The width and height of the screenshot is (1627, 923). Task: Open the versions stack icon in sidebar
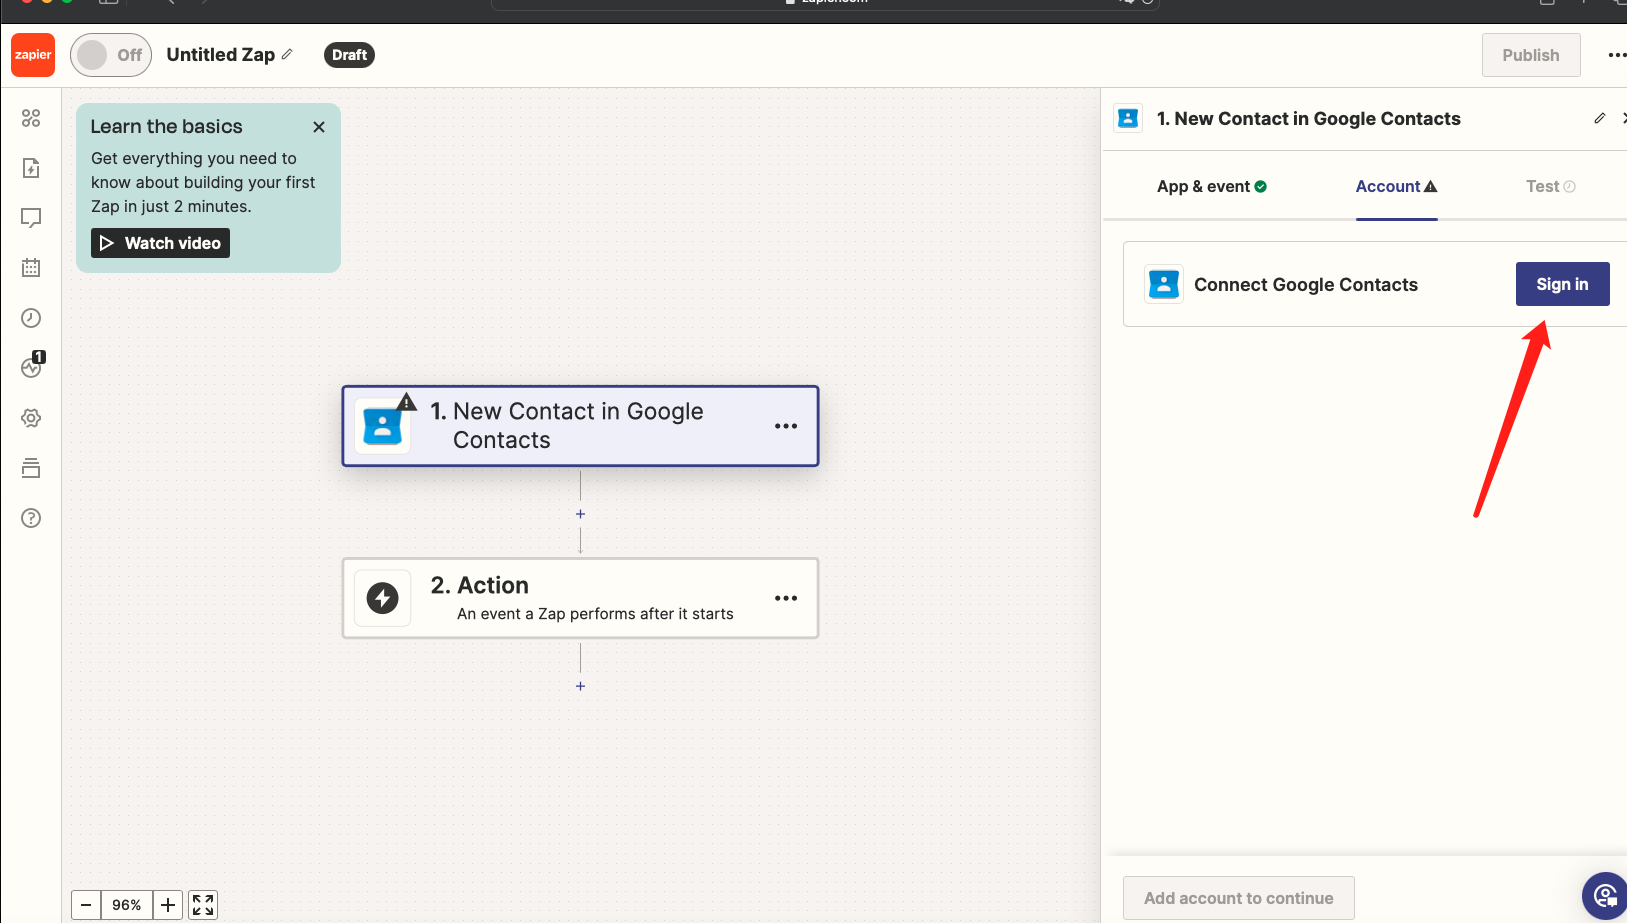31,468
